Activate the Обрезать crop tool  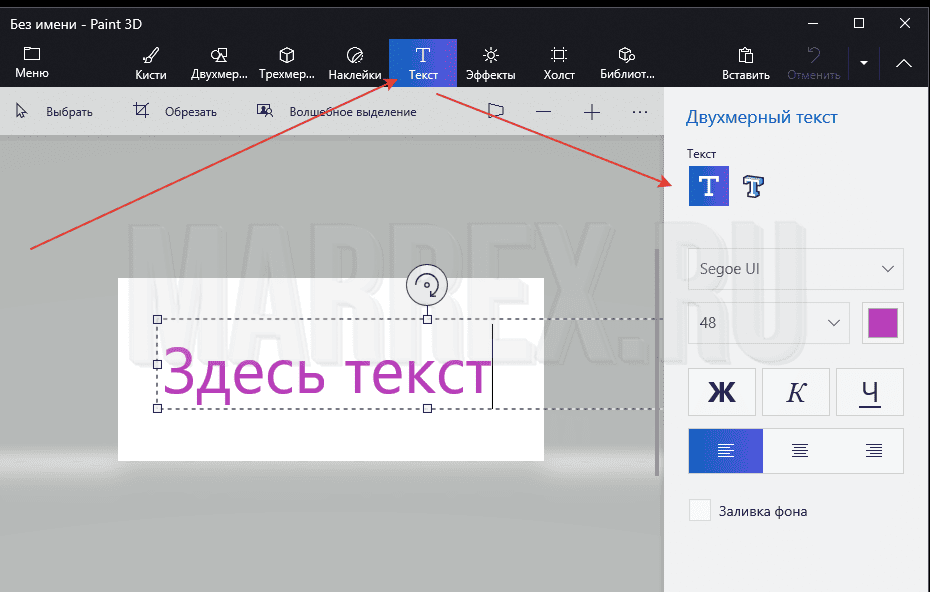tap(175, 112)
